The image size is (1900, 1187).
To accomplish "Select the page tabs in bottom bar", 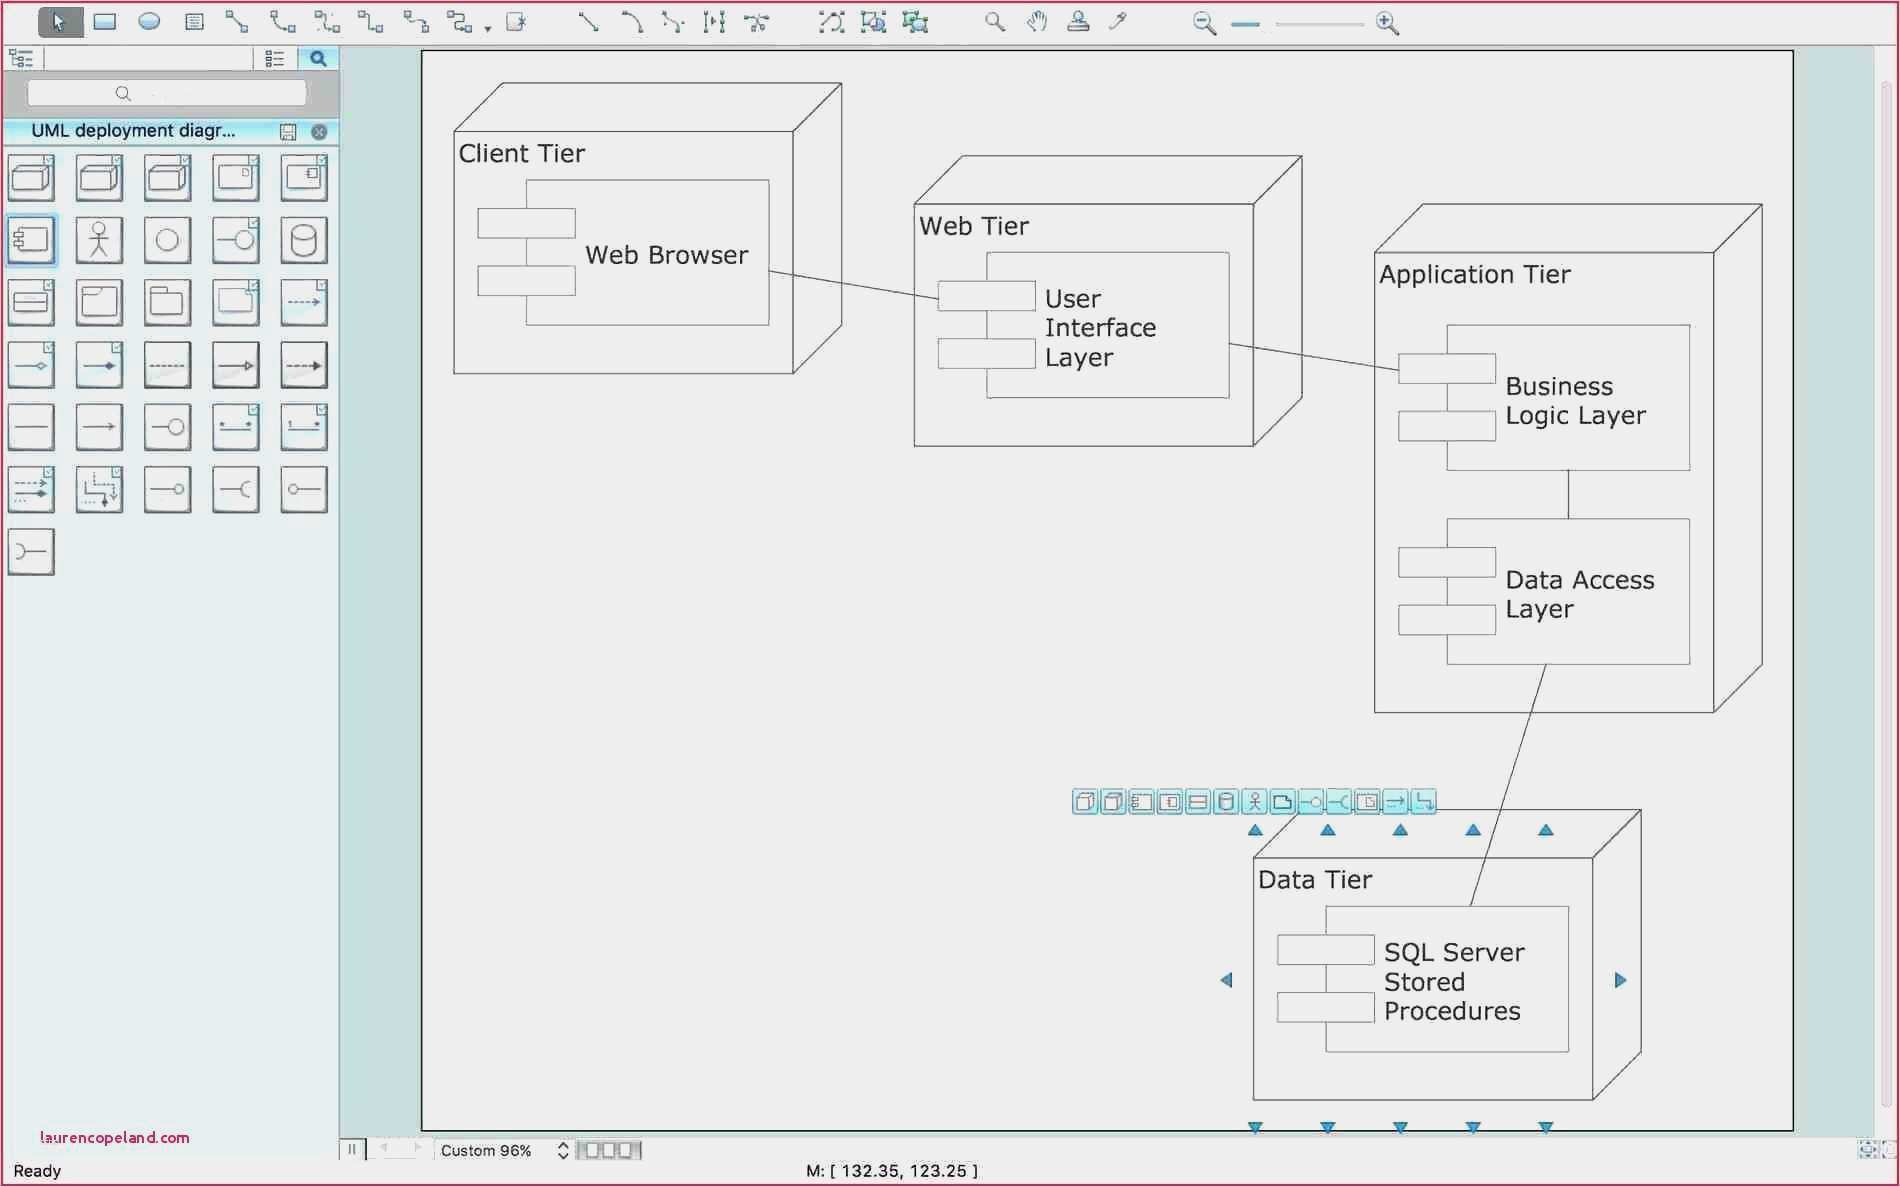I will [609, 1150].
